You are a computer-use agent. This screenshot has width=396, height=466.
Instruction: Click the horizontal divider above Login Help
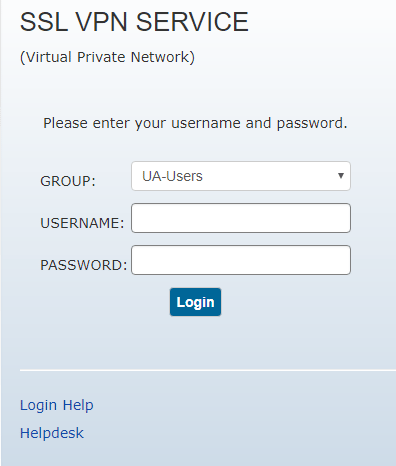tap(208, 370)
